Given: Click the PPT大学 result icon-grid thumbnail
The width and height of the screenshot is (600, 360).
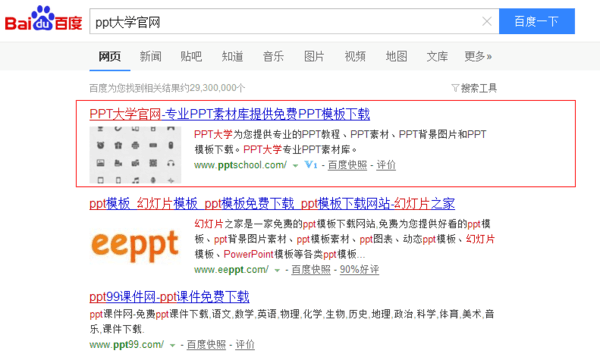Looking at the screenshot, I should coord(135,155).
